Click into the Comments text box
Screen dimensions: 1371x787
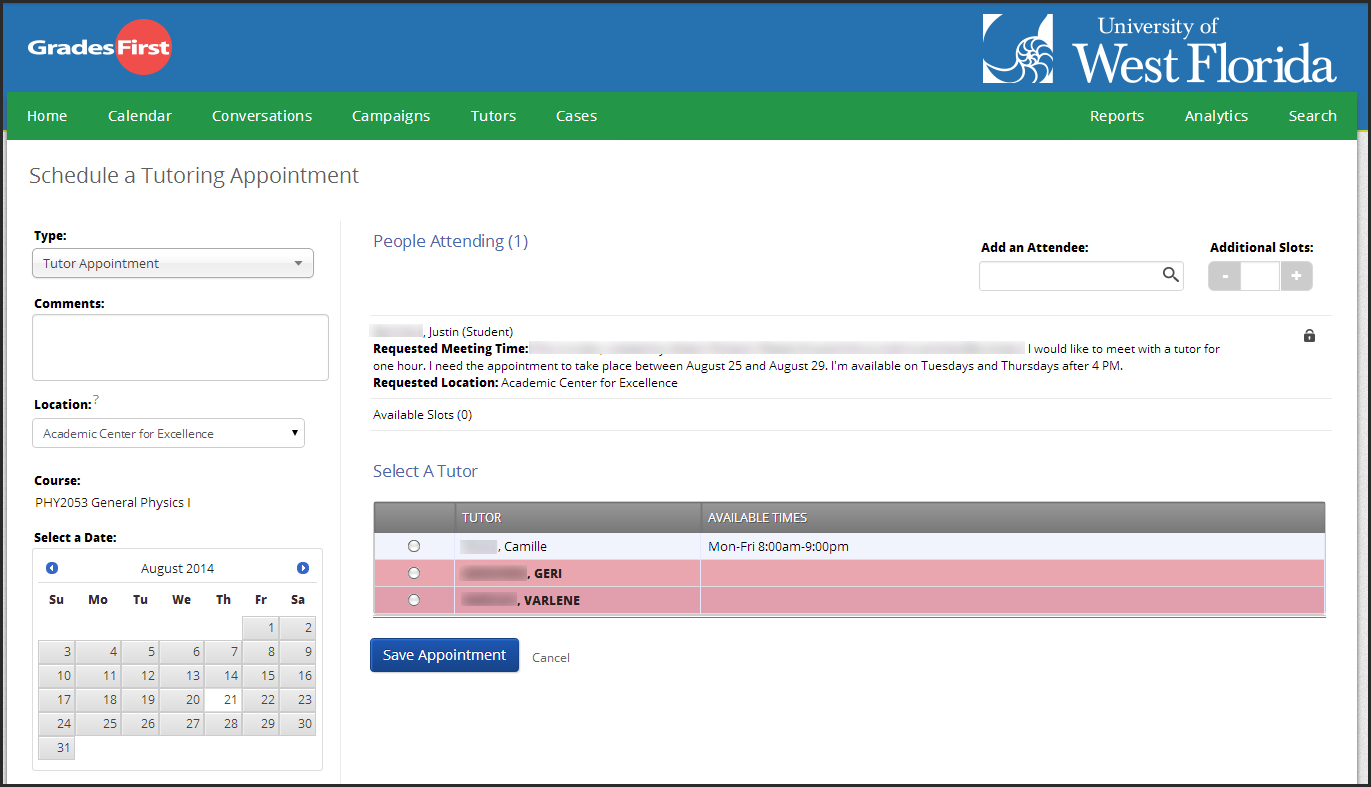pyautogui.click(x=180, y=347)
